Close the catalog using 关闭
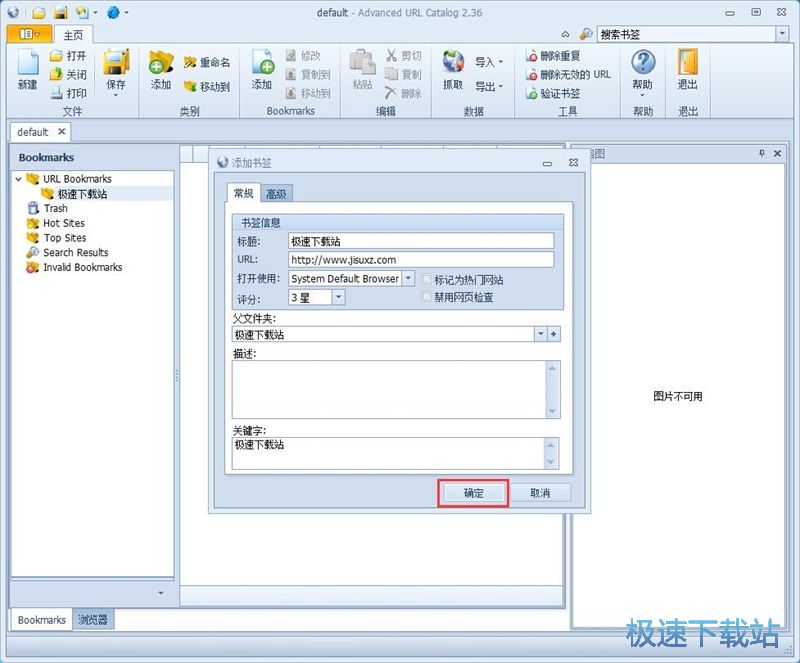Screen dimensions: 800x663 point(68,75)
